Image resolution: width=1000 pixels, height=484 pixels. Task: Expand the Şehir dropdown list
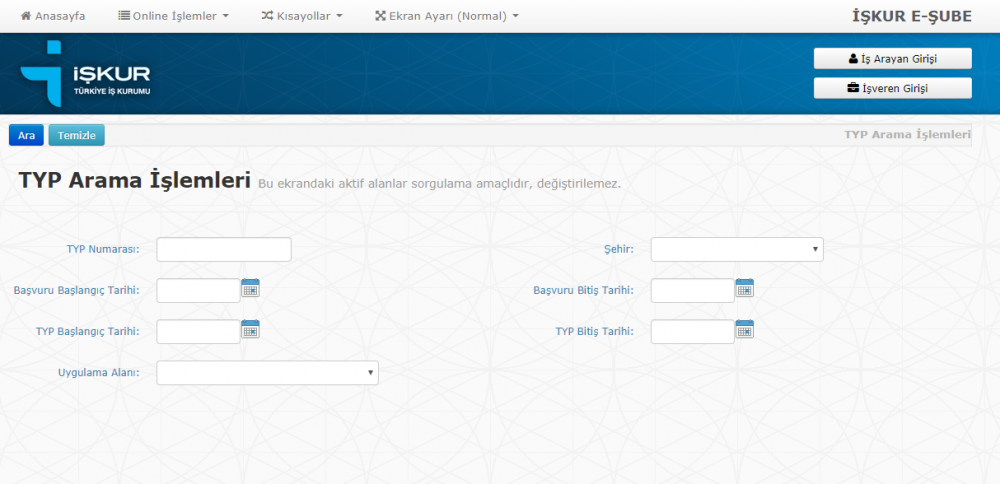point(737,249)
